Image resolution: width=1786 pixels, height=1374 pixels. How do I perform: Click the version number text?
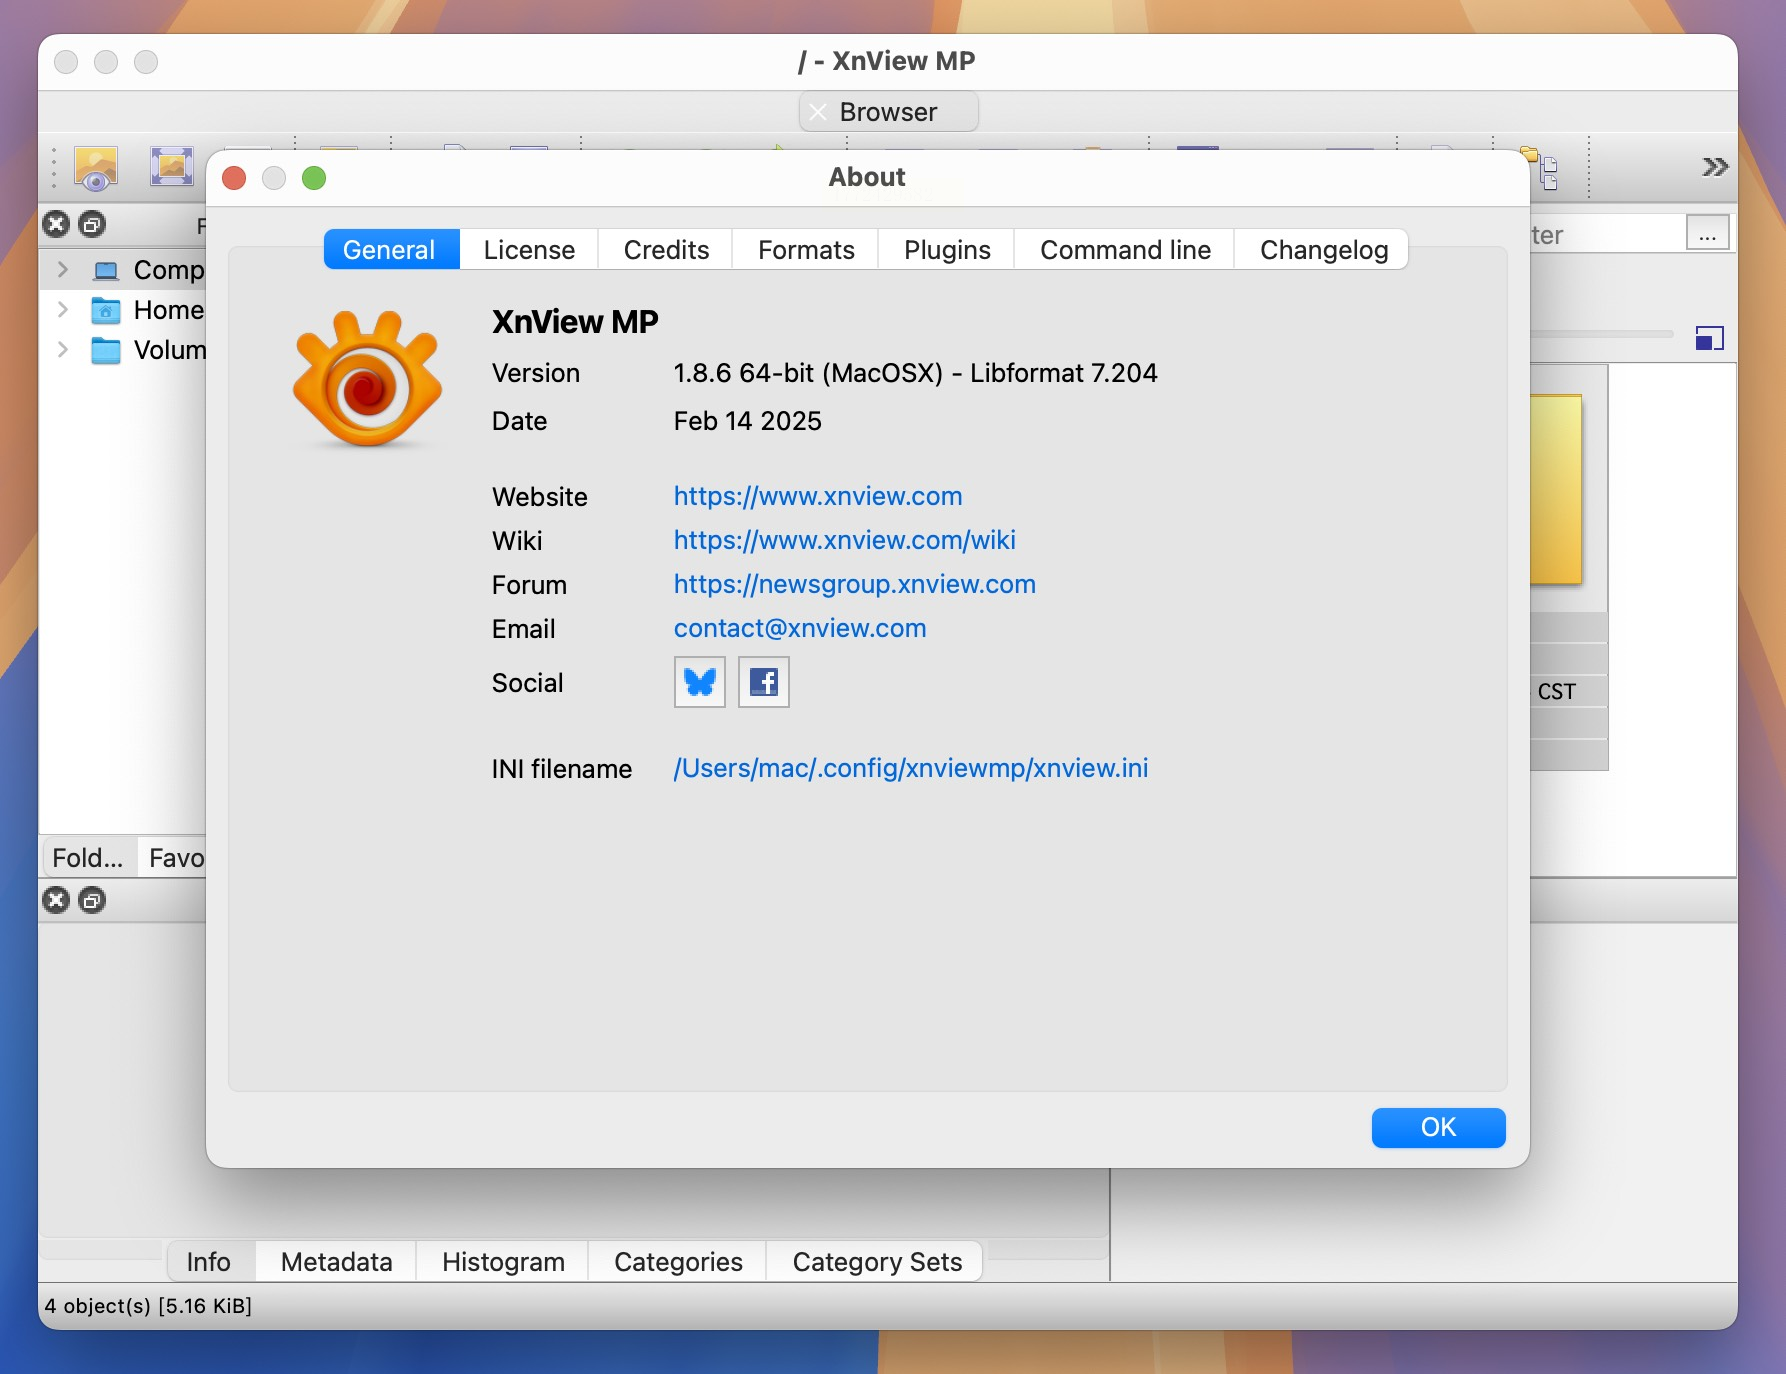[915, 373]
